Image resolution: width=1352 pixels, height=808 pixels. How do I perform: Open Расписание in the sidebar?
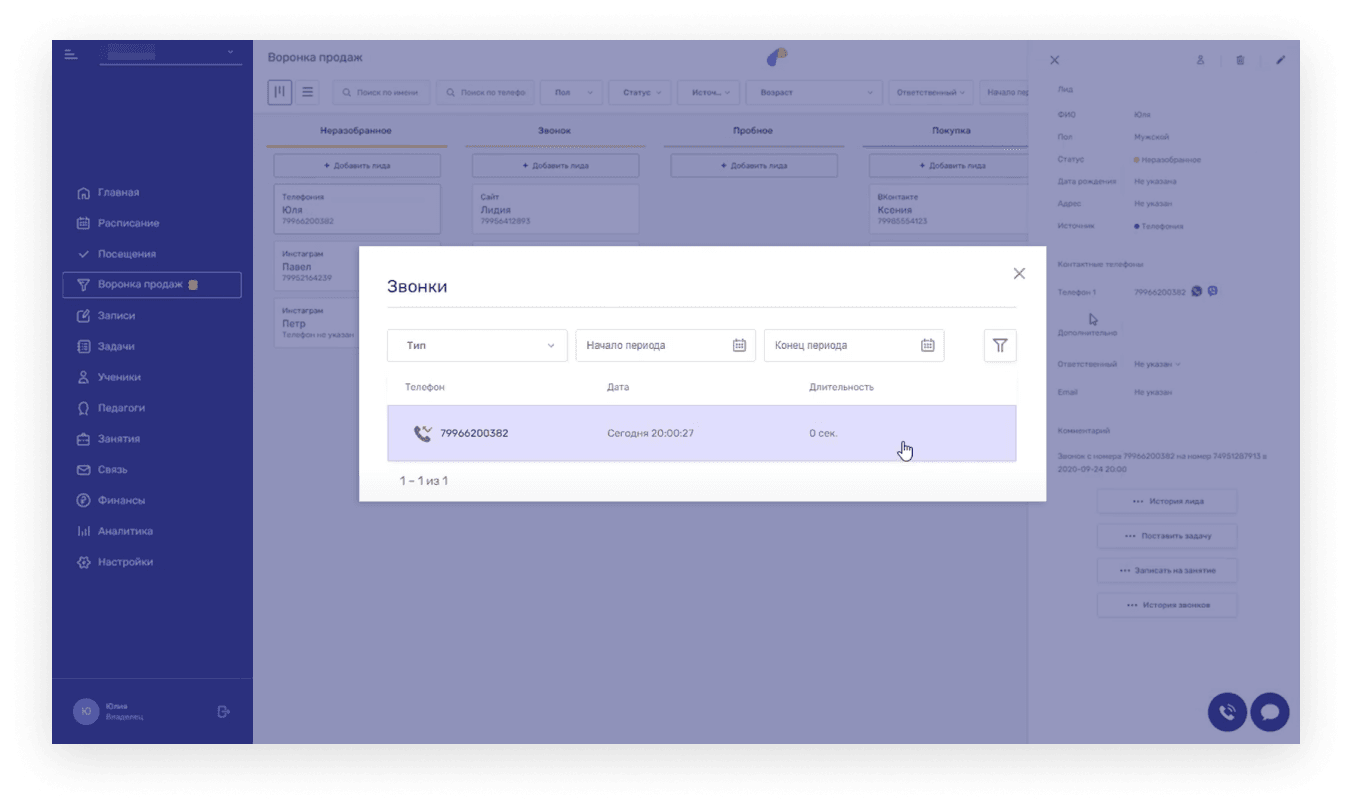[128, 223]
